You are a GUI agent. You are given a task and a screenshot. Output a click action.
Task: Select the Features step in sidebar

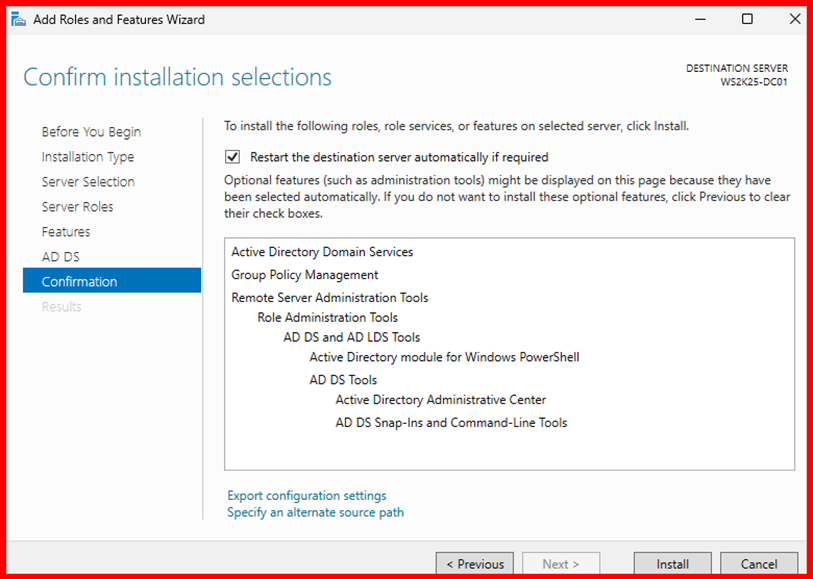point(66,232)
